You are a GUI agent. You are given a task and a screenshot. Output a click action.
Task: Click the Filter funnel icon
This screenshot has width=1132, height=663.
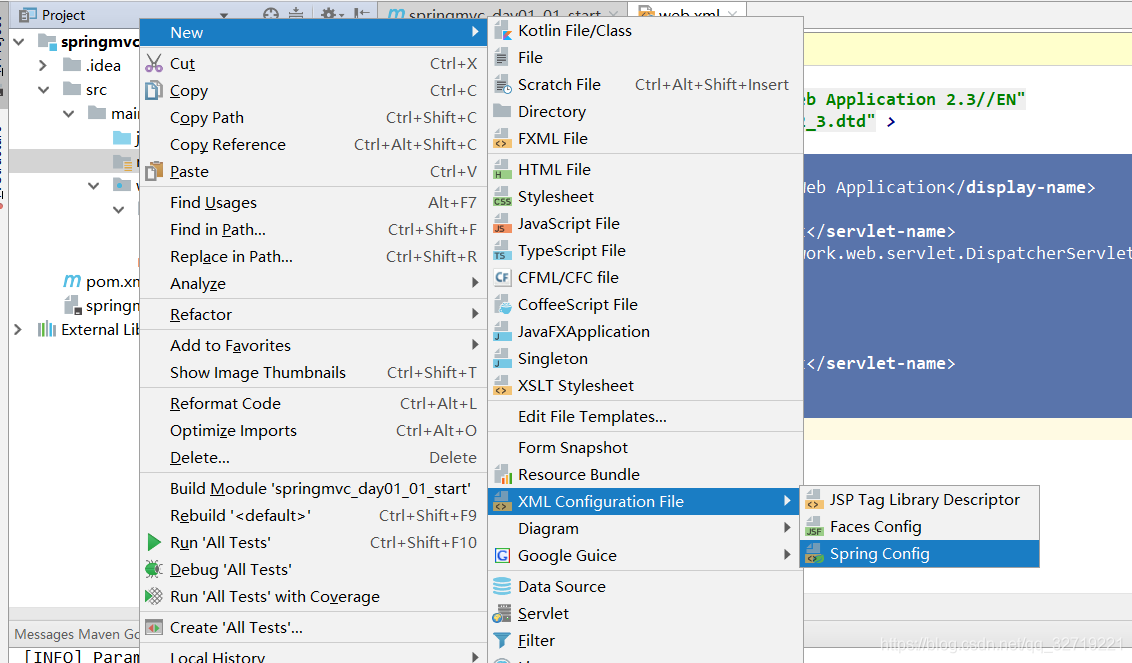(x=502, y=641)
